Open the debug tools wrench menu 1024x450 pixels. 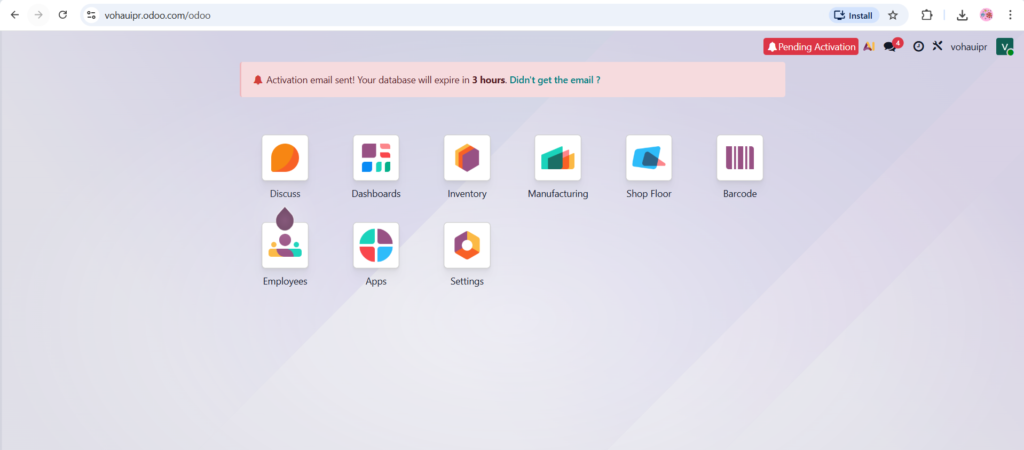point(937,47)
